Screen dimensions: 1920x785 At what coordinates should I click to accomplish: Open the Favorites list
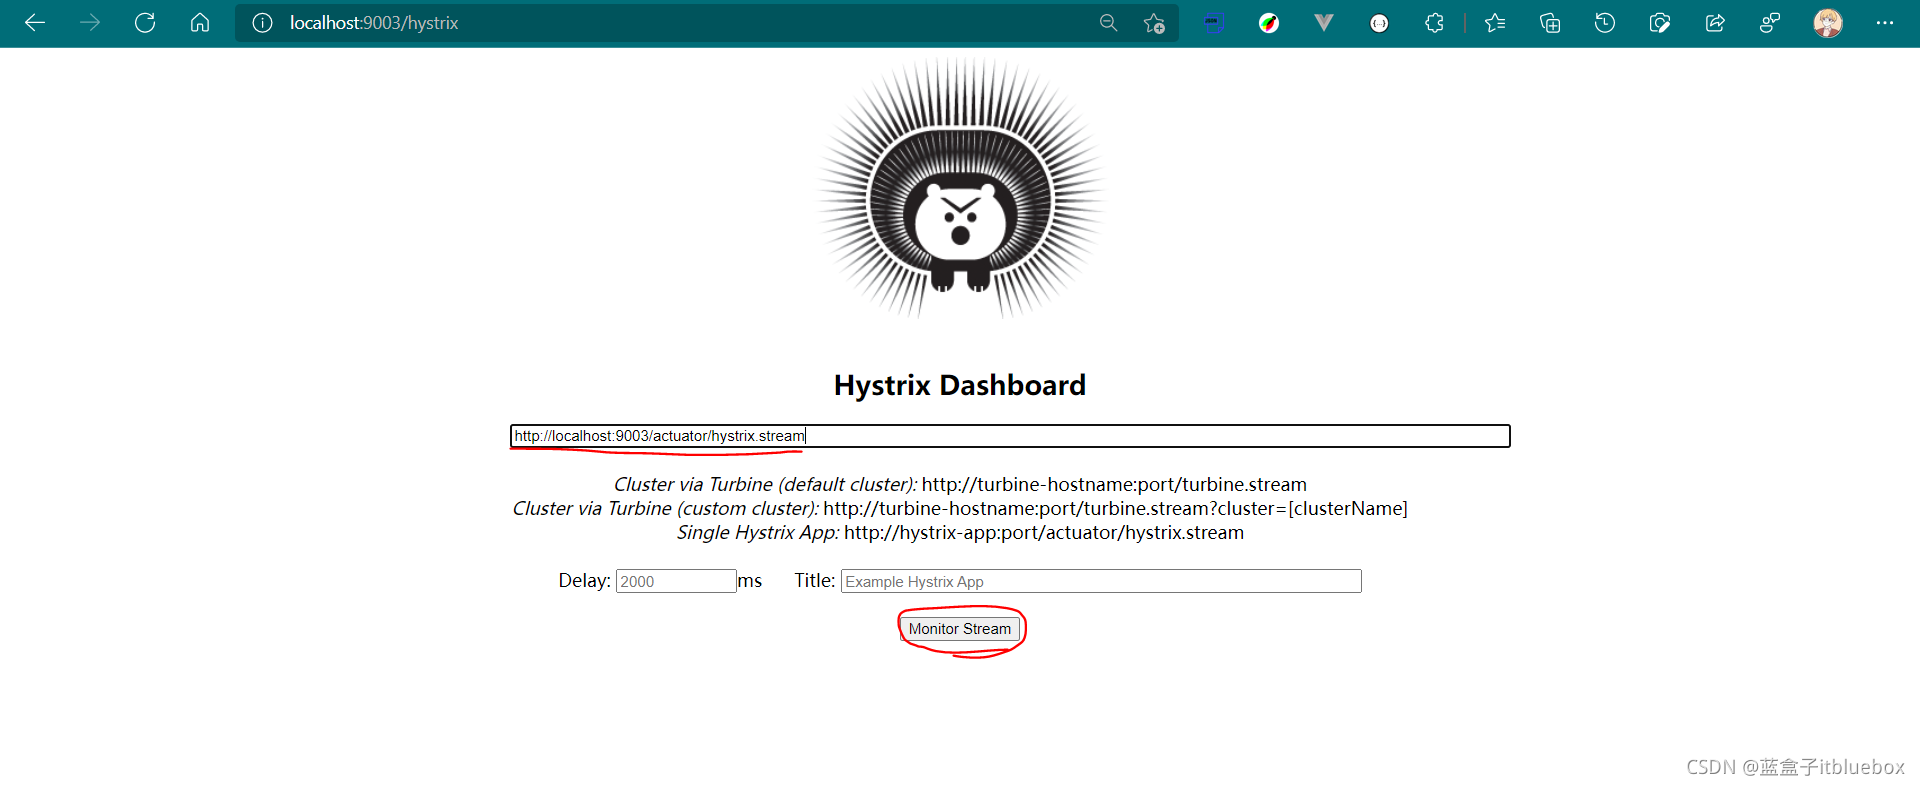pos(1495,23)
